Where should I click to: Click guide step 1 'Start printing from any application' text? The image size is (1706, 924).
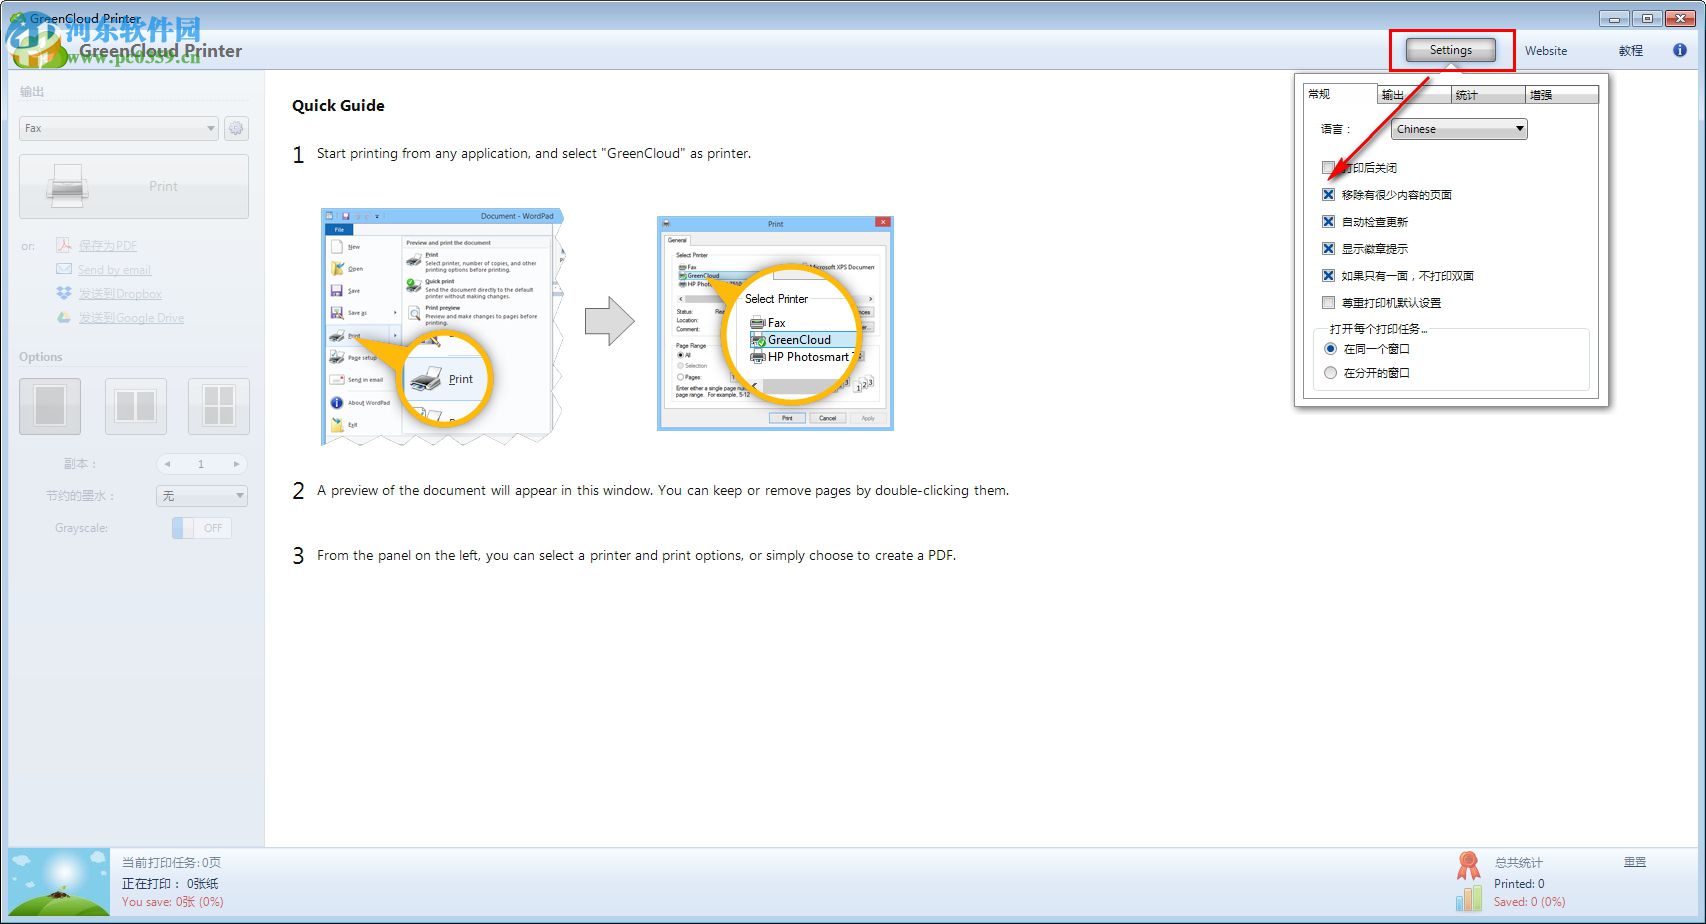(534, 153)
